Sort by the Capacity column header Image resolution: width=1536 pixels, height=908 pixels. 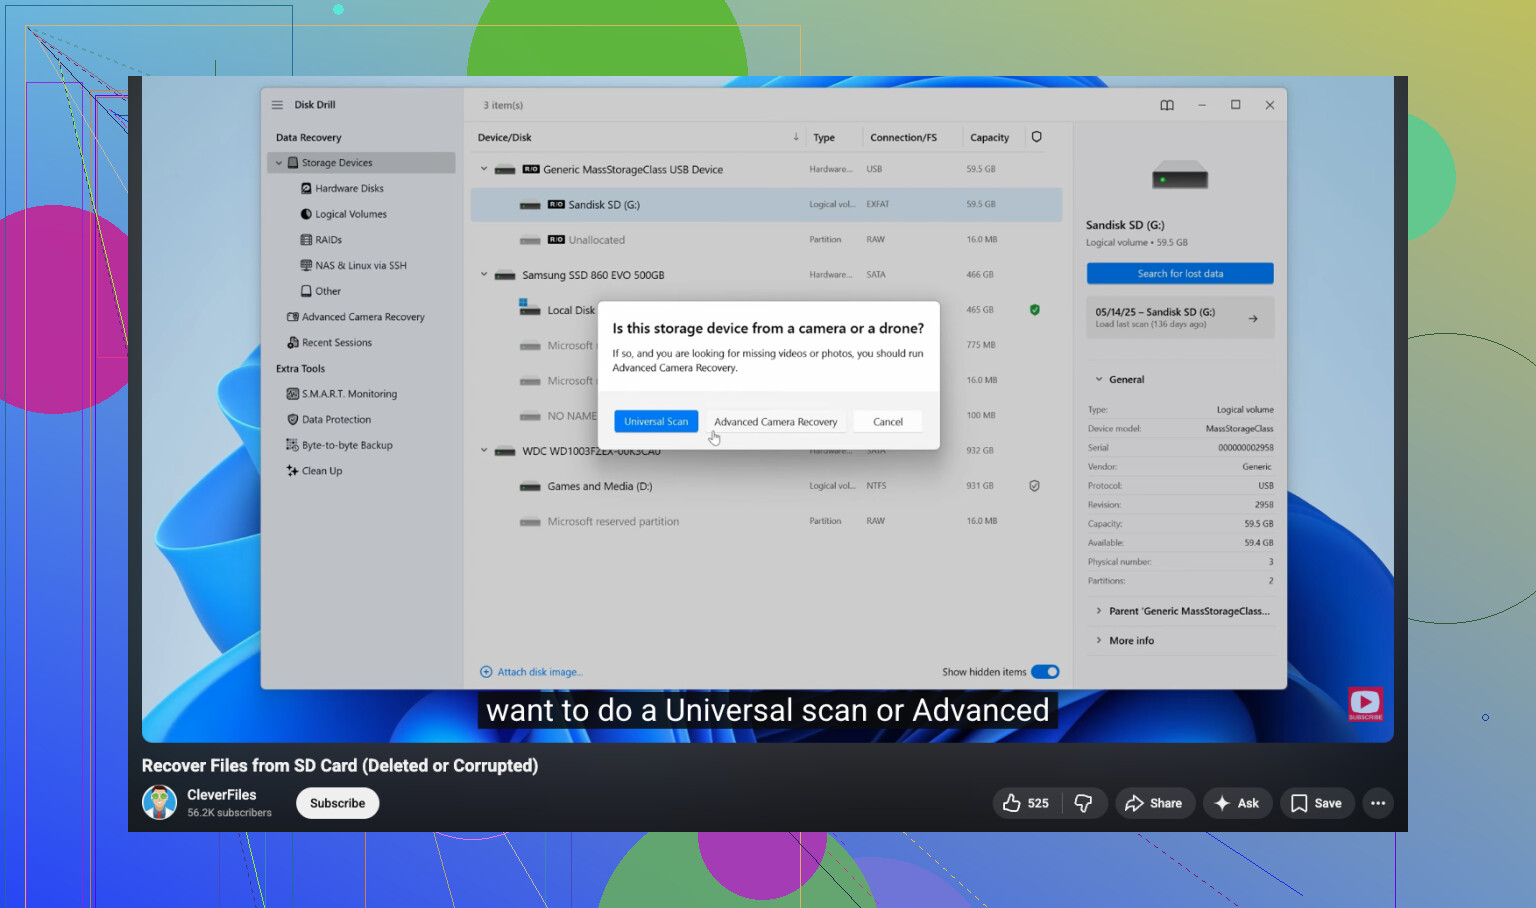989,137
